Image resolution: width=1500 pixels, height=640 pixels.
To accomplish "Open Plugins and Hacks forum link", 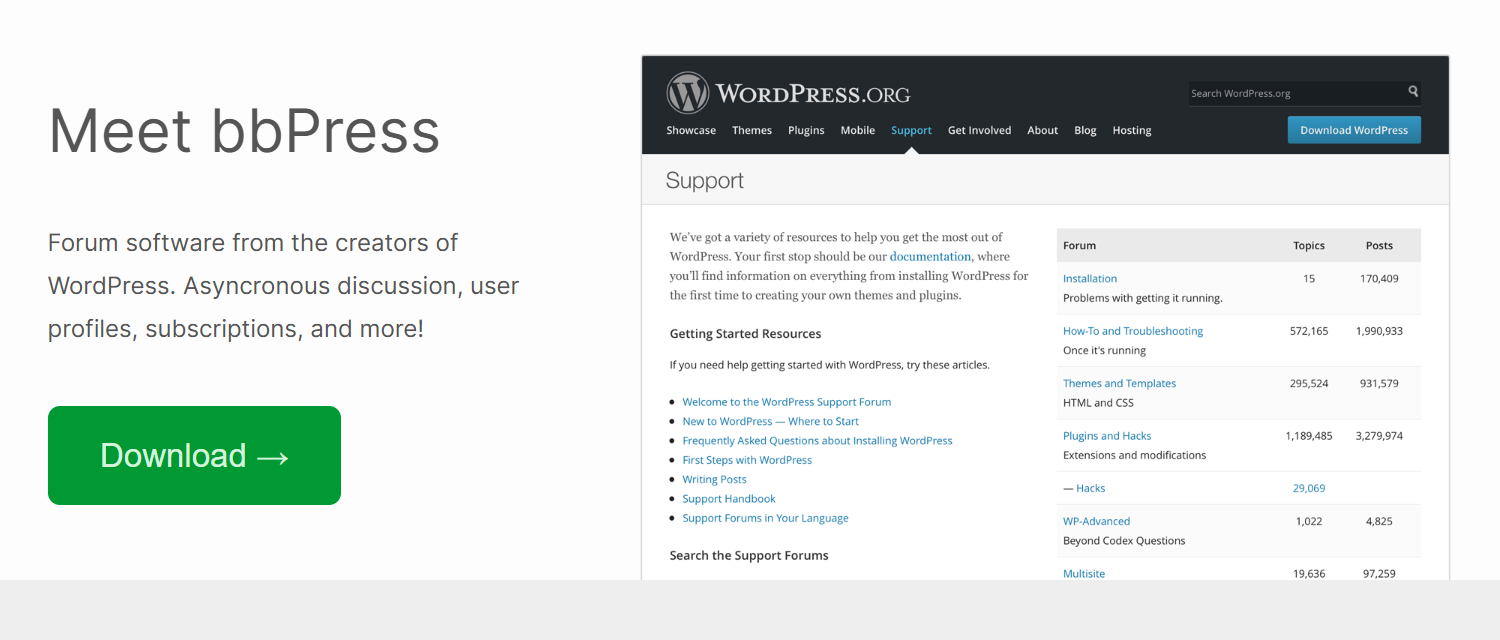I will pyautogui.click(x=1107, y=436).
